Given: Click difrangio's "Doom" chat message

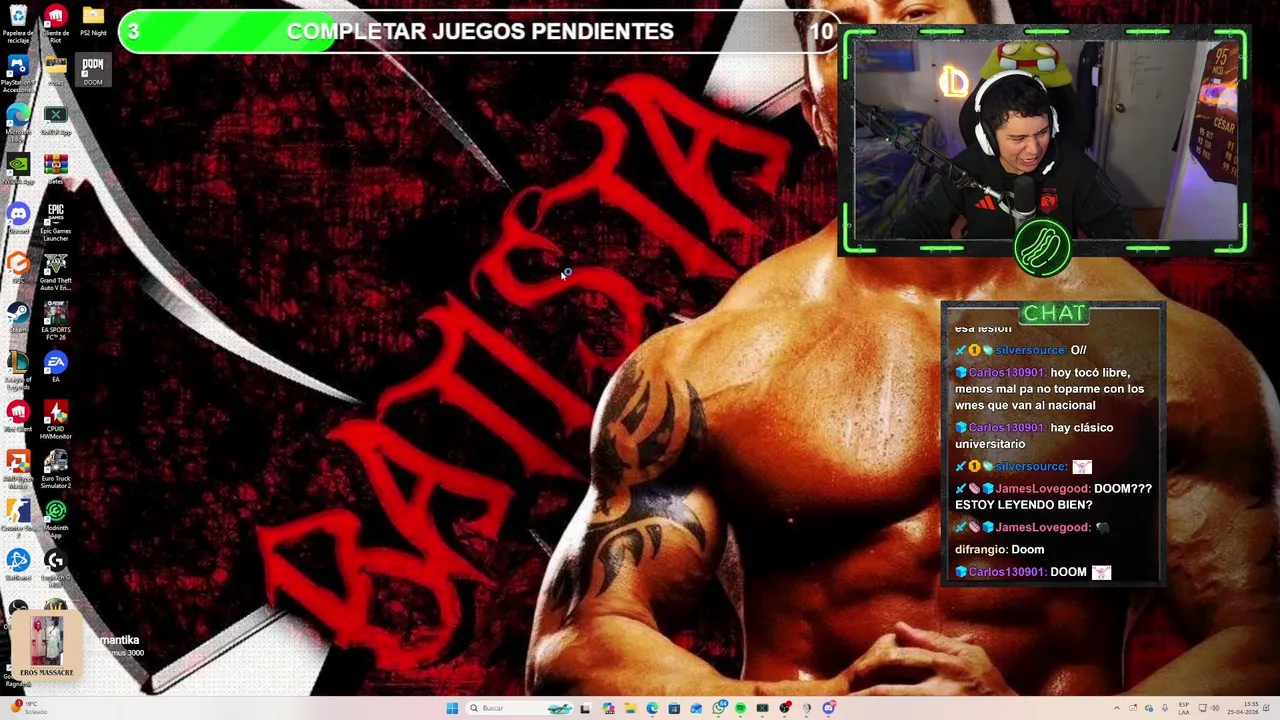Looking at the screenshot, I should [x=999, y=549].
